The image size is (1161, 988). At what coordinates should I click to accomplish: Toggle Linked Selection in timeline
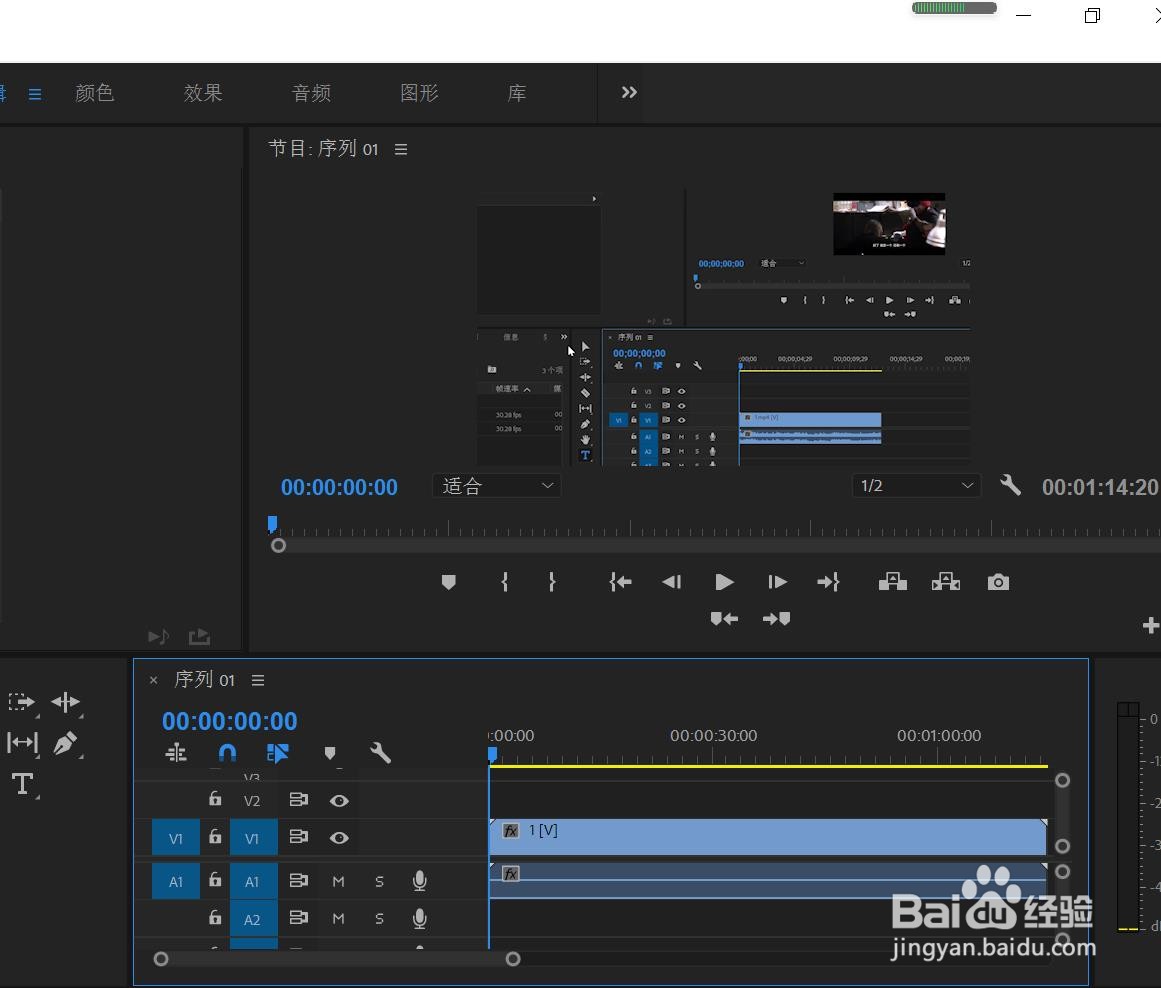point(278,753)
